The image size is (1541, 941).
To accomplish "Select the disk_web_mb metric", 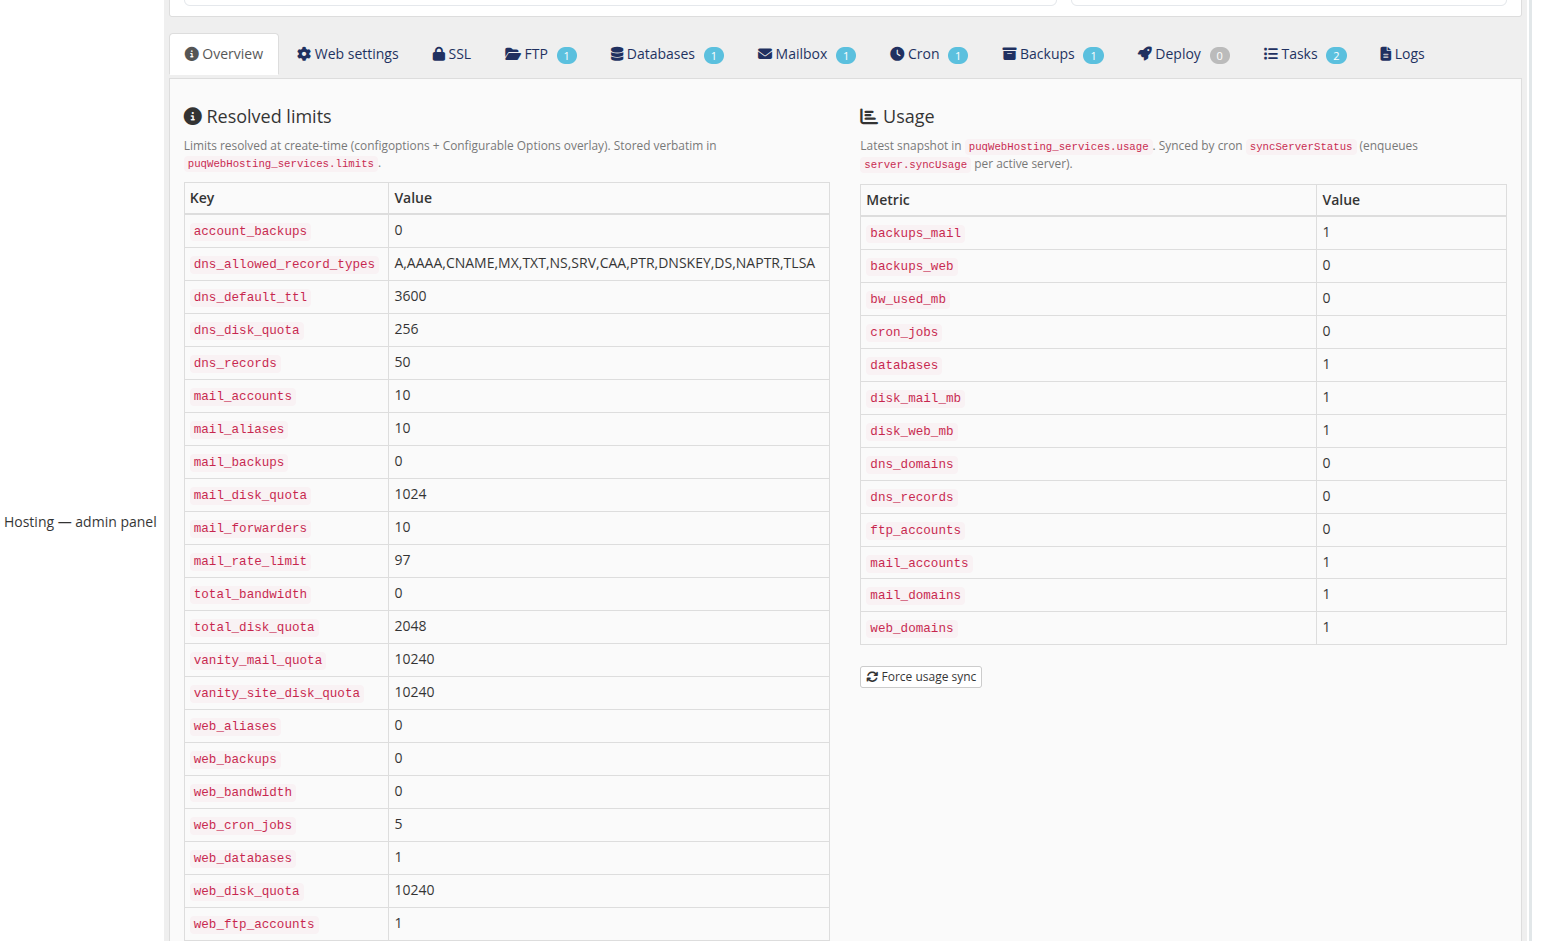I will tap(912, 431).
